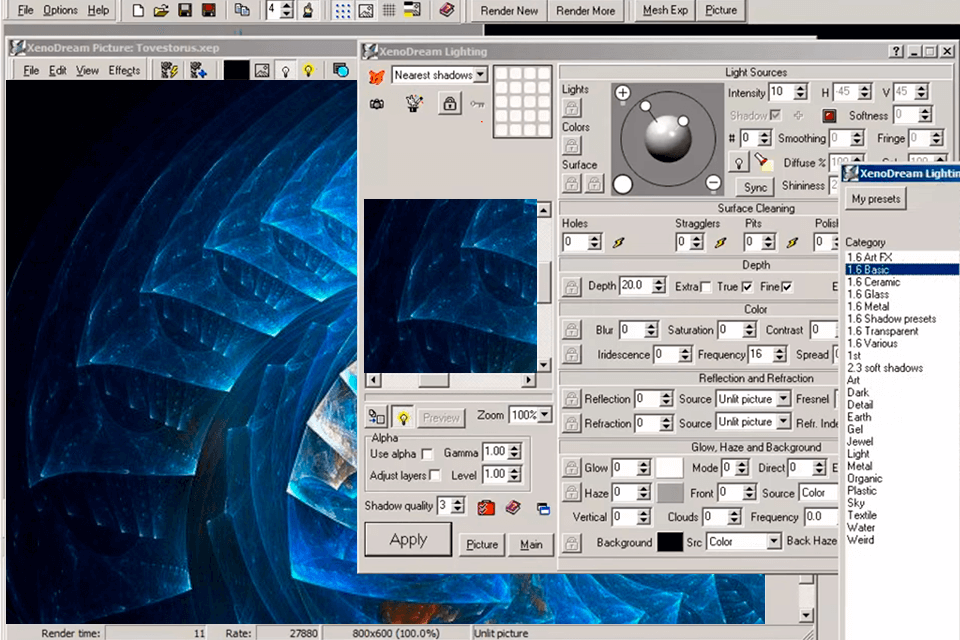This screenshot has width=960, height=640.
Task: Toggle the Adjust layers checkbox
Action: pyautogui.click(x=434, y=475)
